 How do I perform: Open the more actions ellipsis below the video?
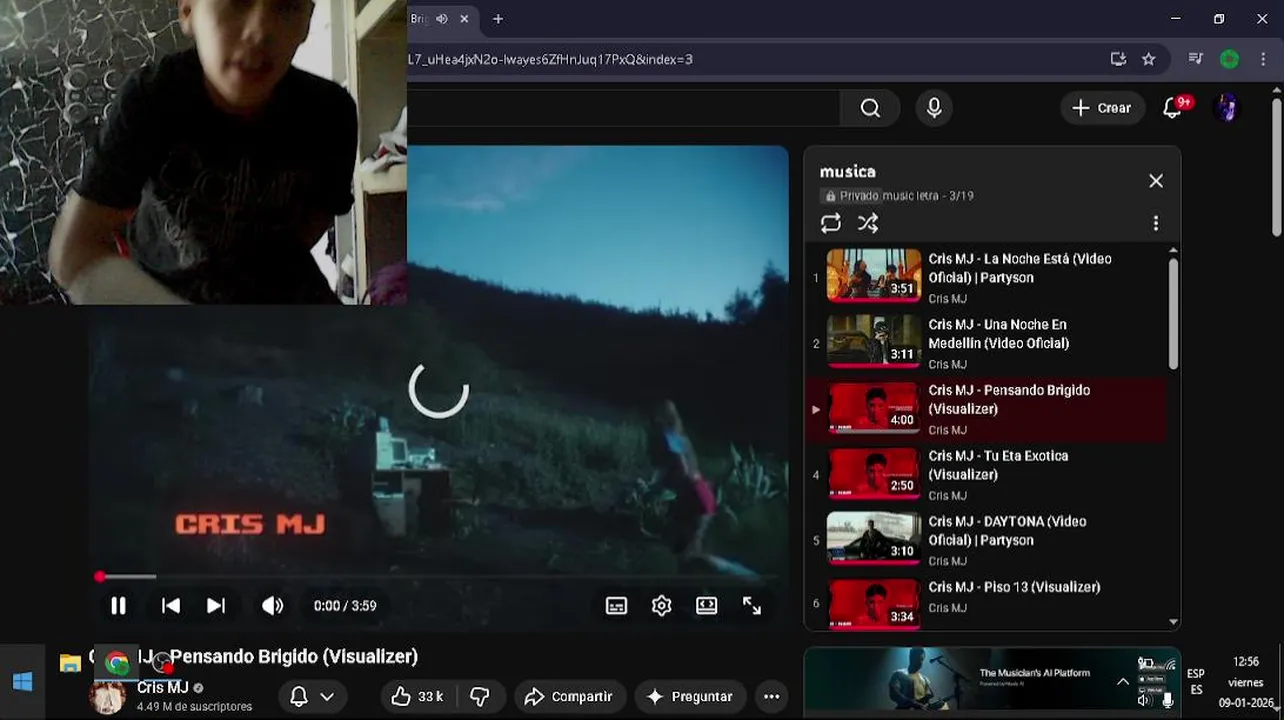coord(771,697)
